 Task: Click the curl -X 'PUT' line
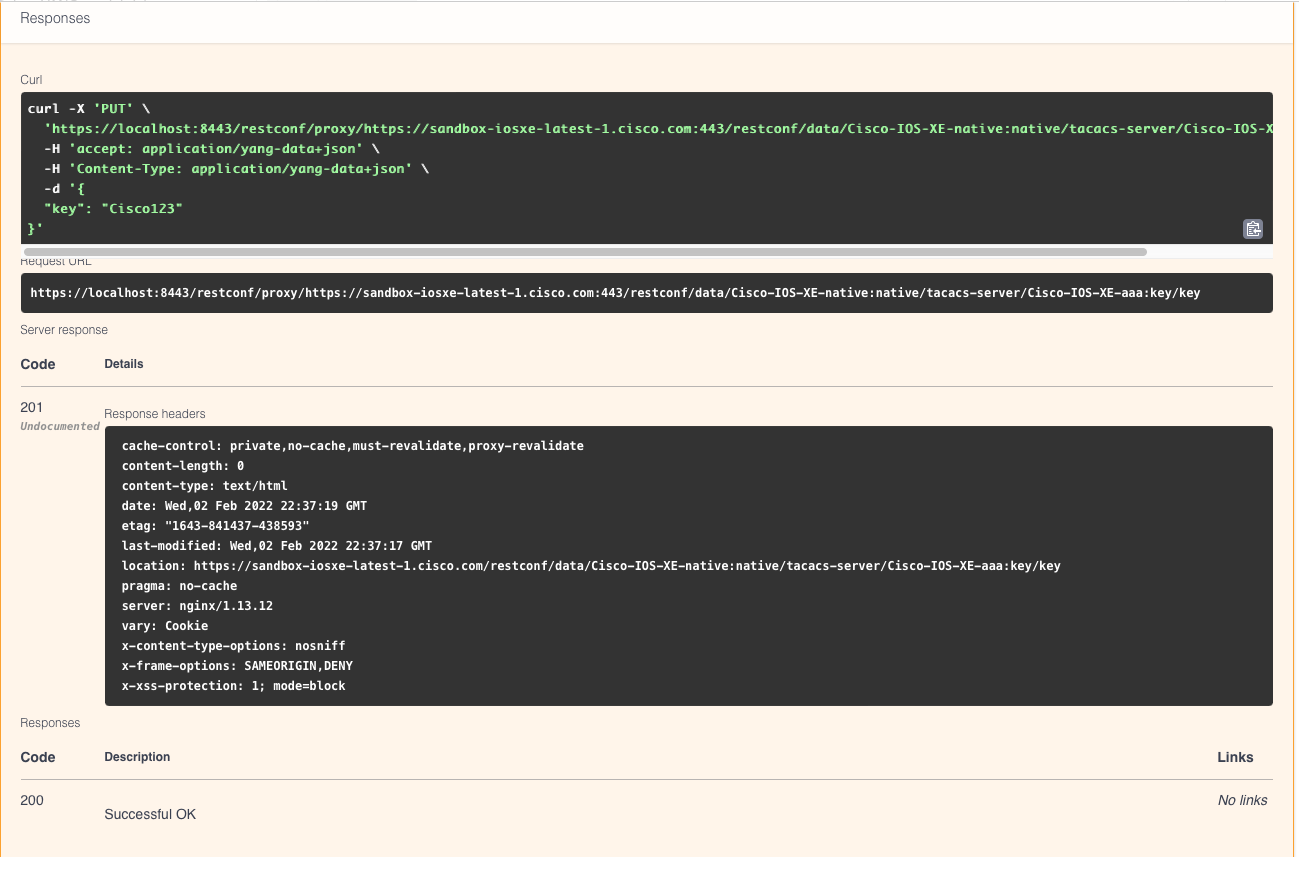(x=89, y=108)
